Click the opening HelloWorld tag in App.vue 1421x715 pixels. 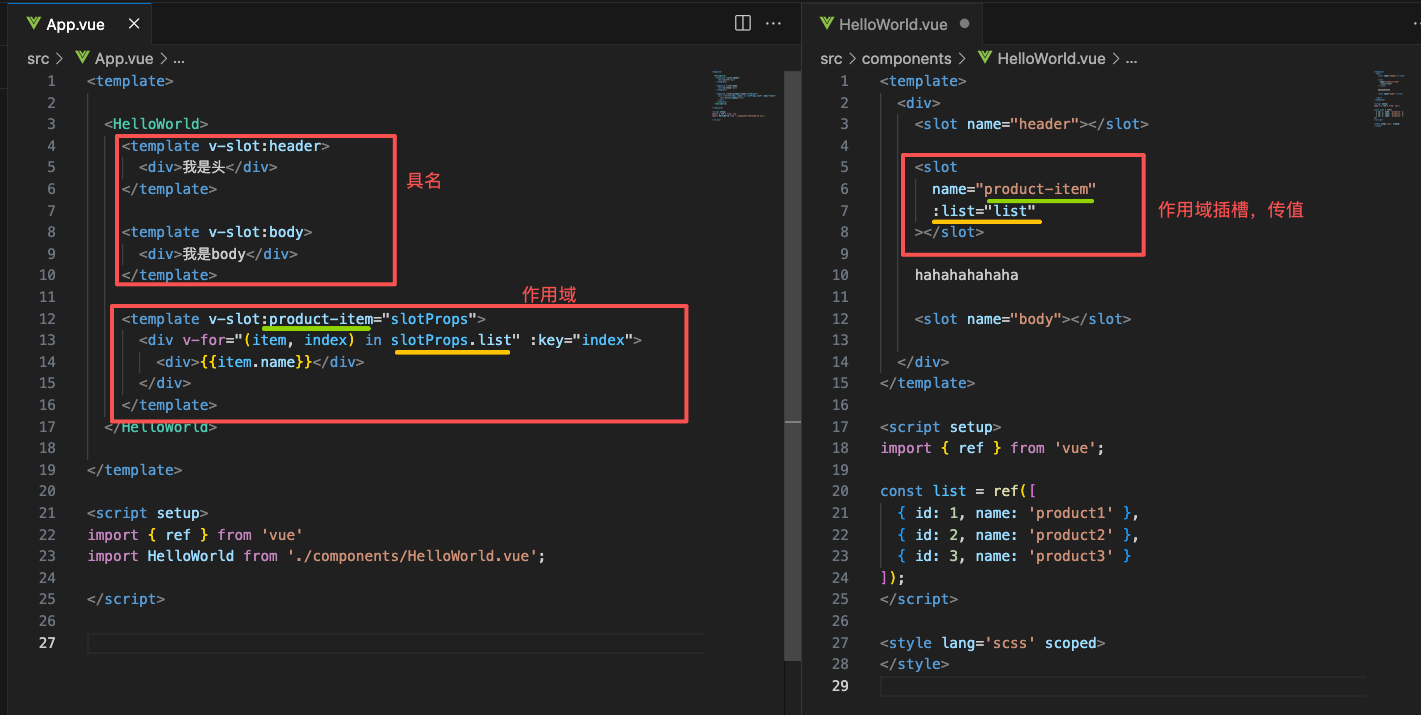156,124
